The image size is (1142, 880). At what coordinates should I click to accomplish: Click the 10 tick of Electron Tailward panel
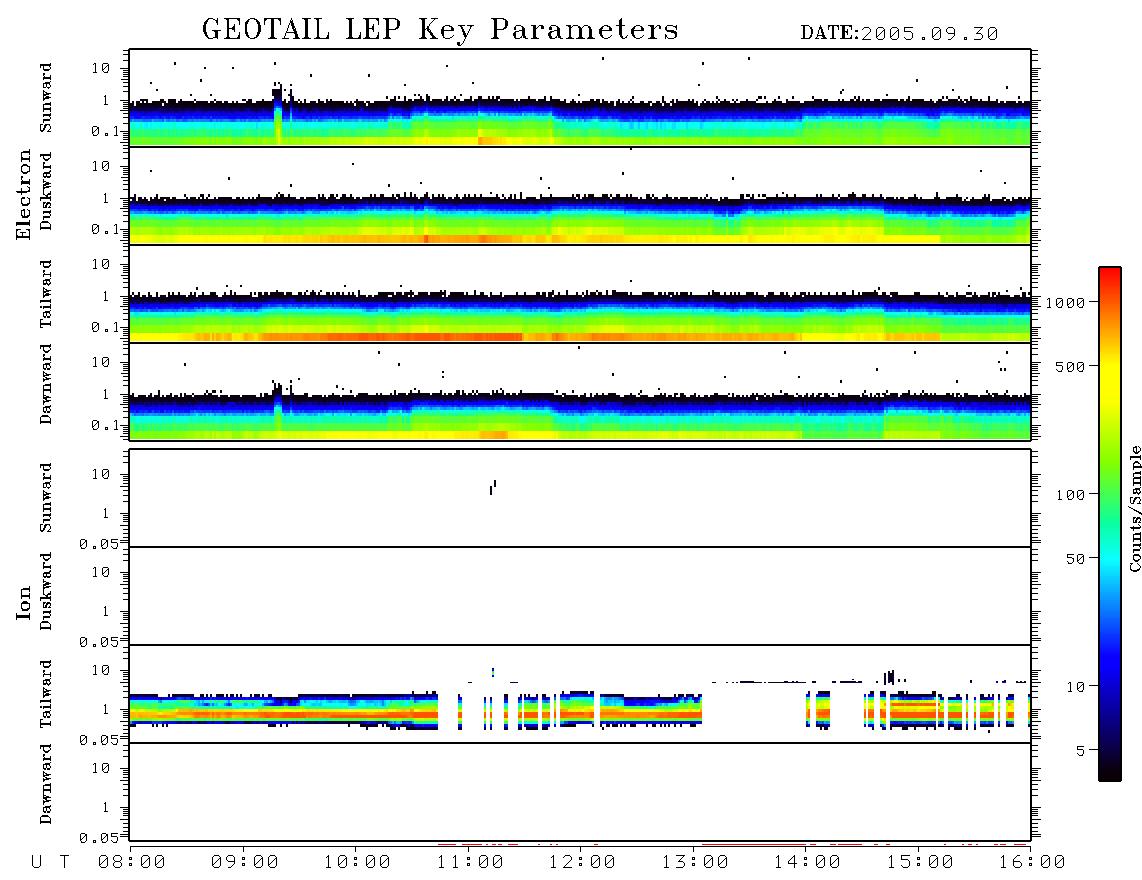(x=101, y=264)
